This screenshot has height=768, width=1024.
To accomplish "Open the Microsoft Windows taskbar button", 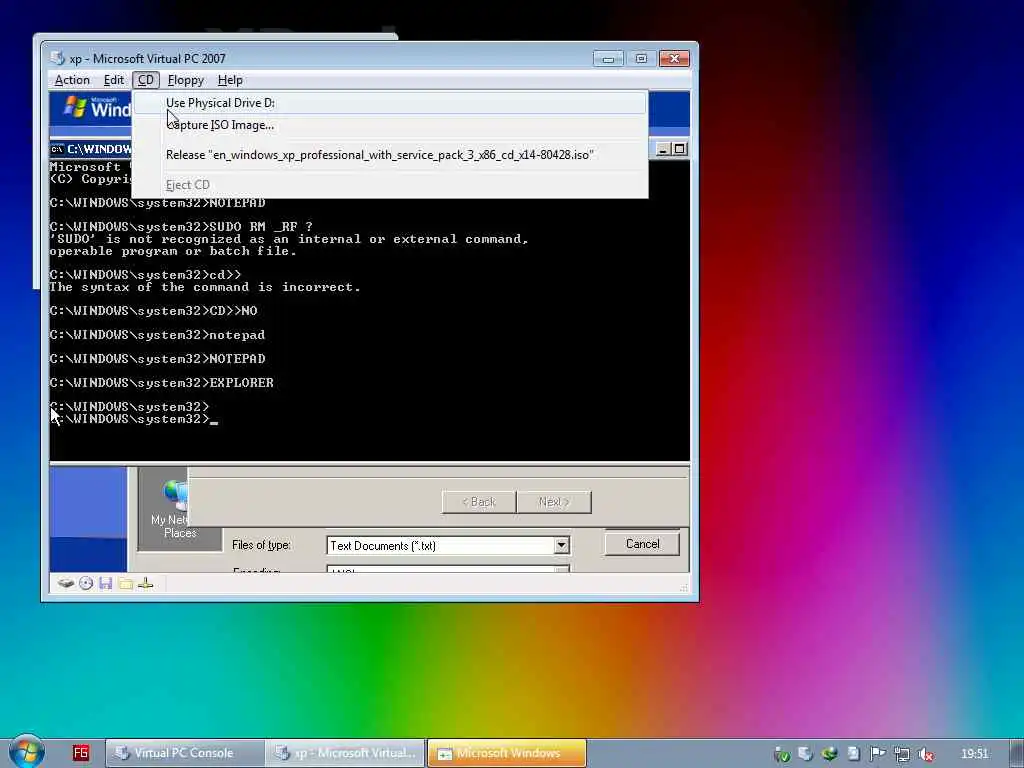I will tap(507, 753).
